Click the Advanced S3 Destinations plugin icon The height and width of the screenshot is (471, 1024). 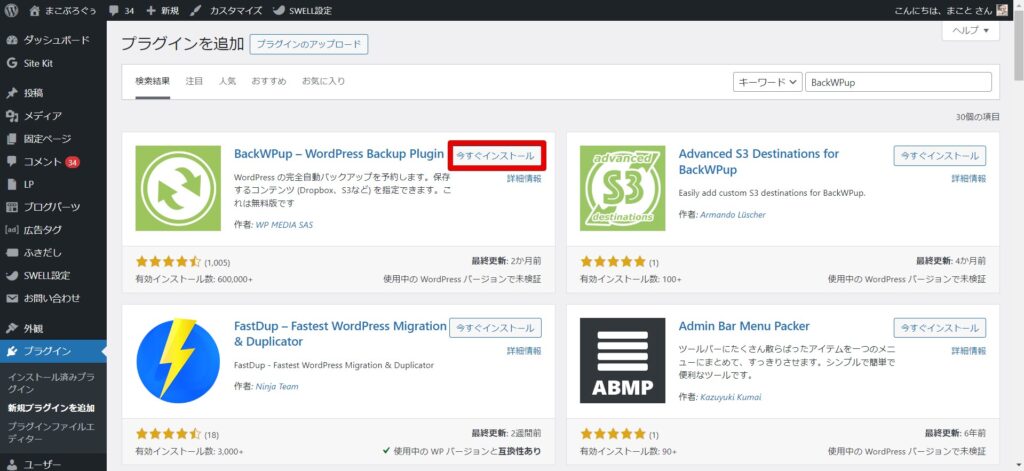[x=622, y=188]
